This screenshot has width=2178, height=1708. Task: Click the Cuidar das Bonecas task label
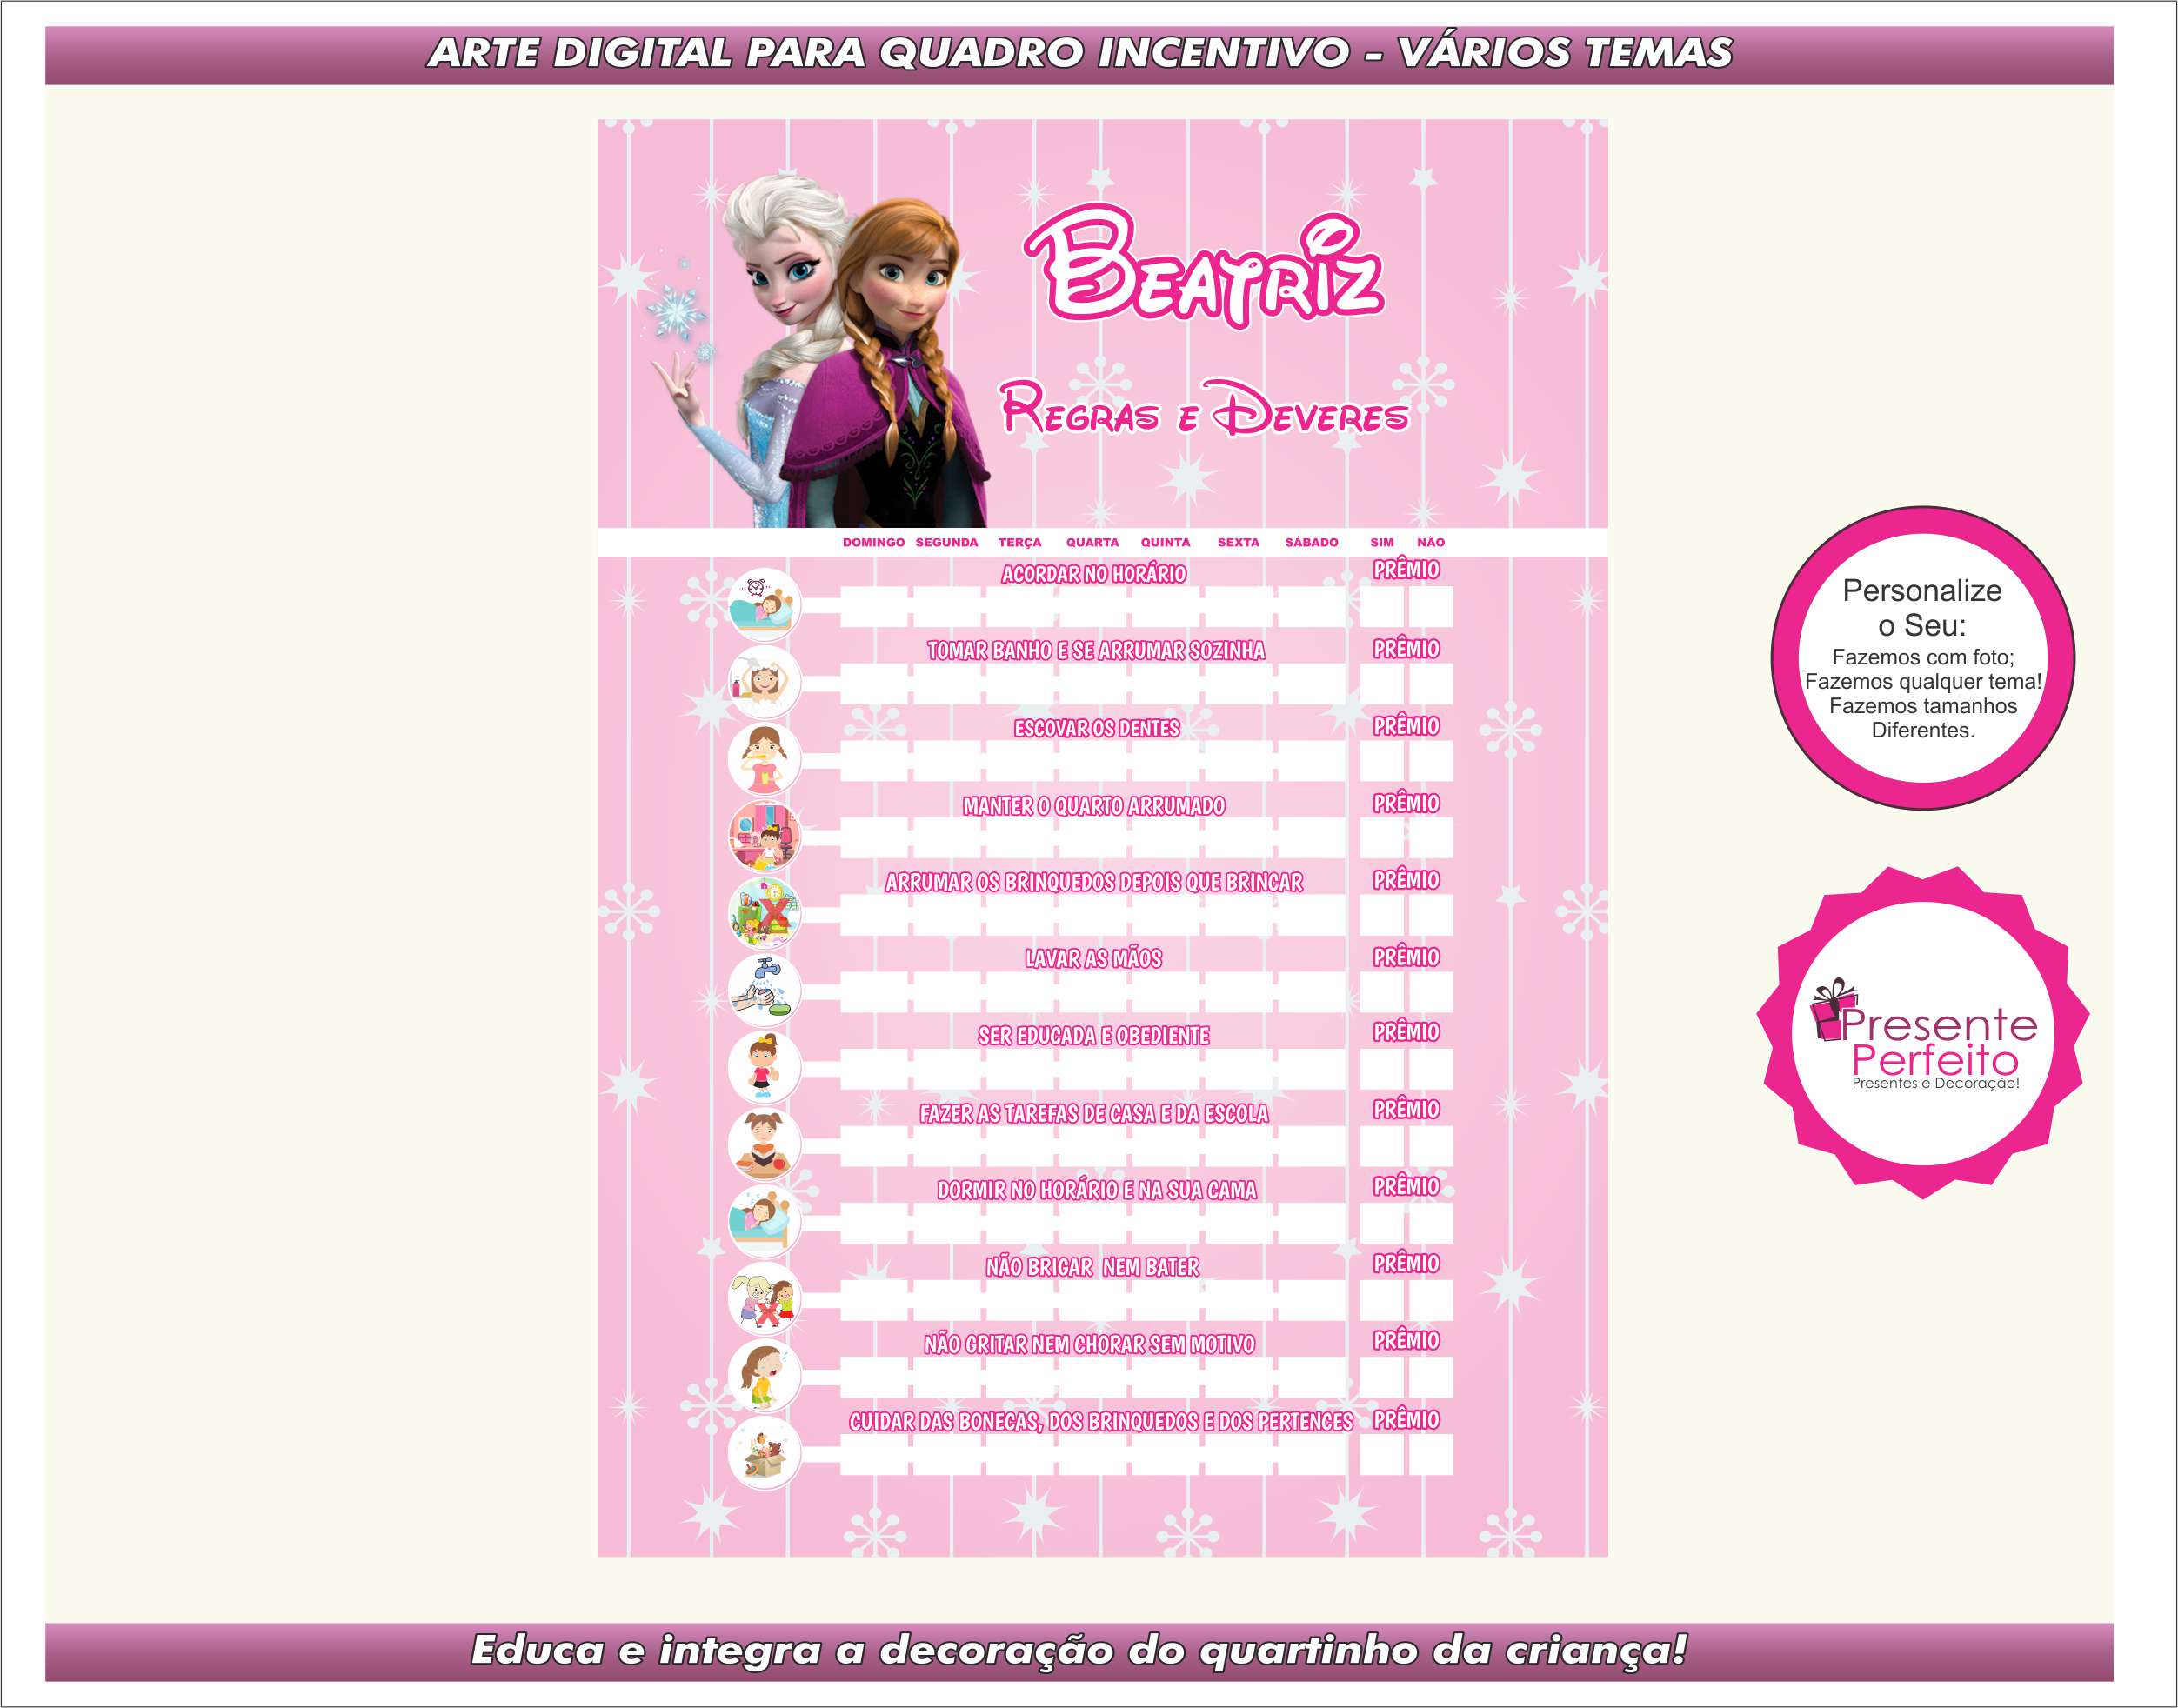point(1101,1422)
